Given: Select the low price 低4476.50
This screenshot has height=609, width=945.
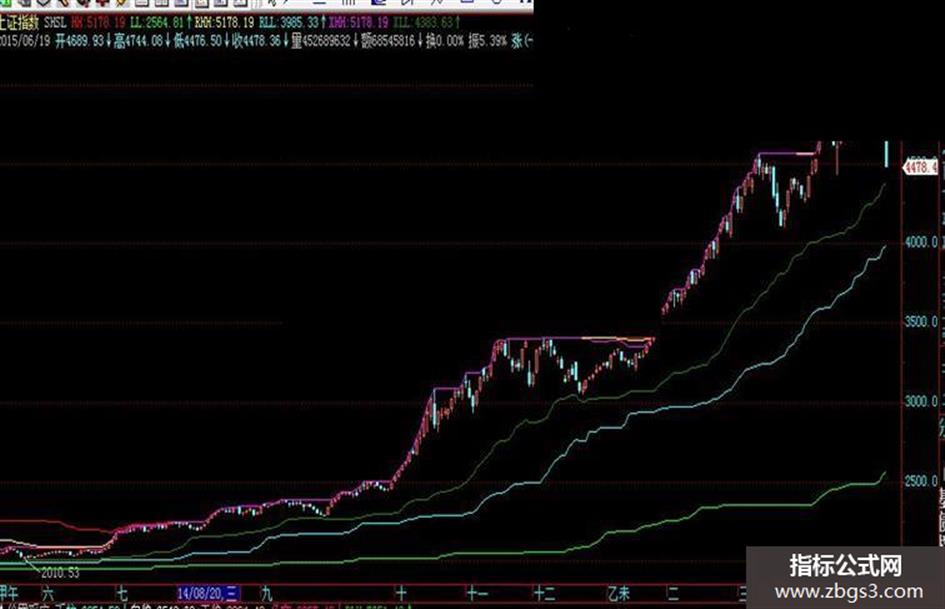Looking at the screenshot, I should (198, 42).
